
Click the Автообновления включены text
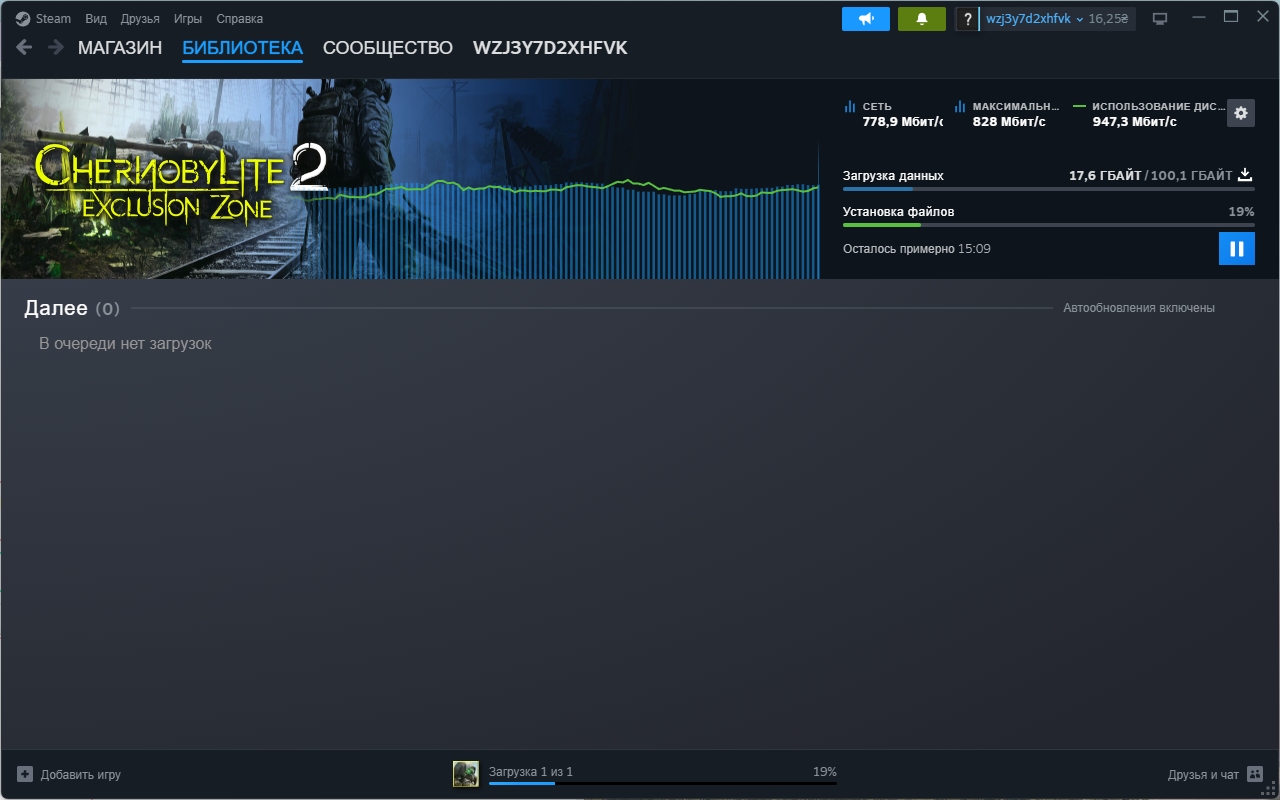(1139, 308)
